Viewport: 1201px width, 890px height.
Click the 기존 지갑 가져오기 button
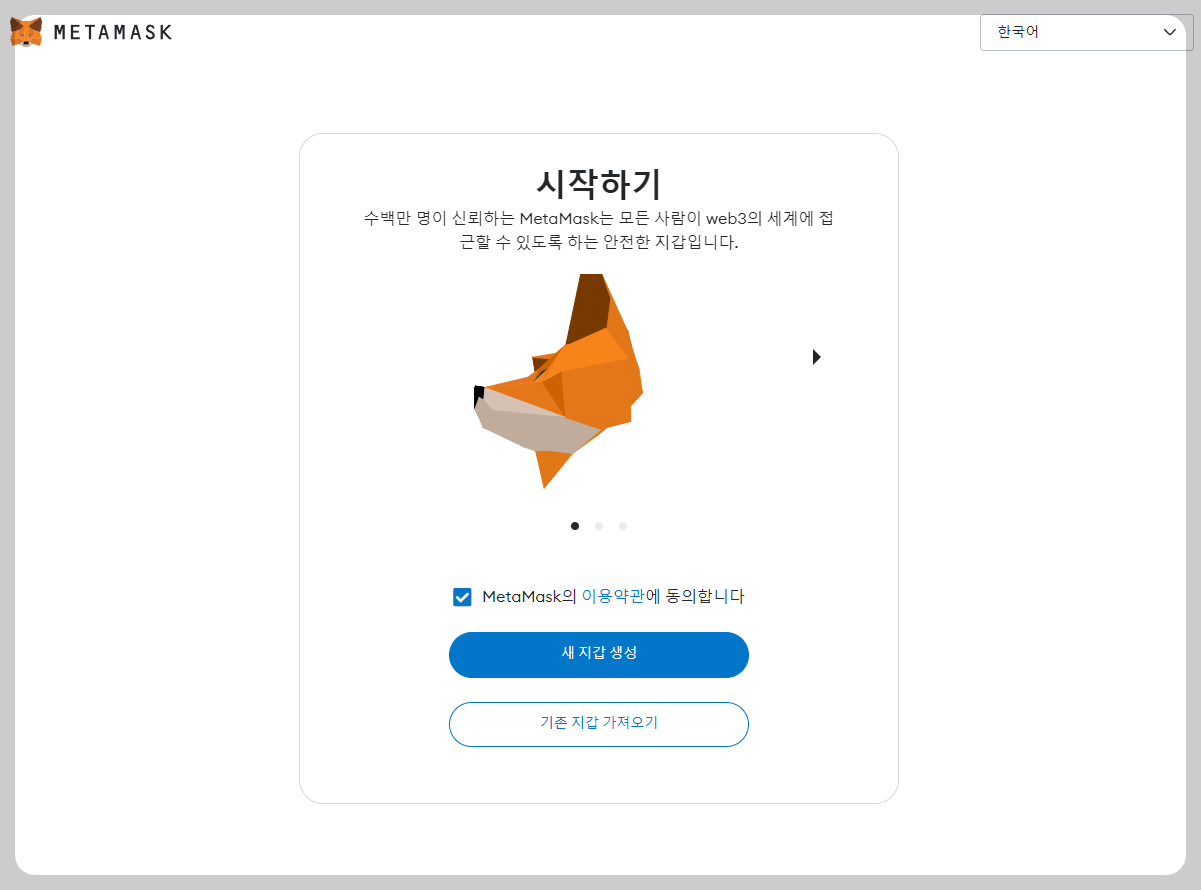pyautogui.click(x=599, y=724)
